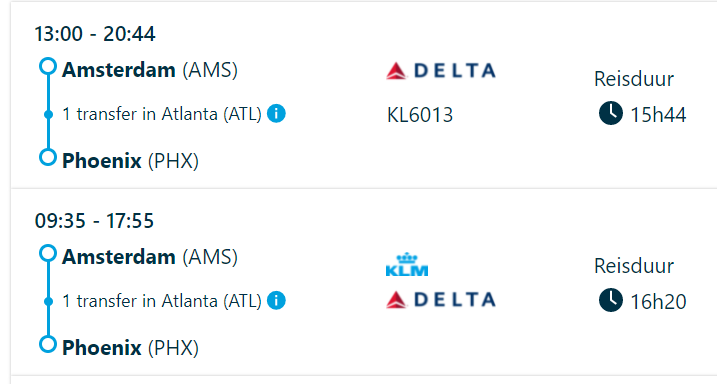
Task: Click transfer dot on first route line
Action: [x=48, y=114]
